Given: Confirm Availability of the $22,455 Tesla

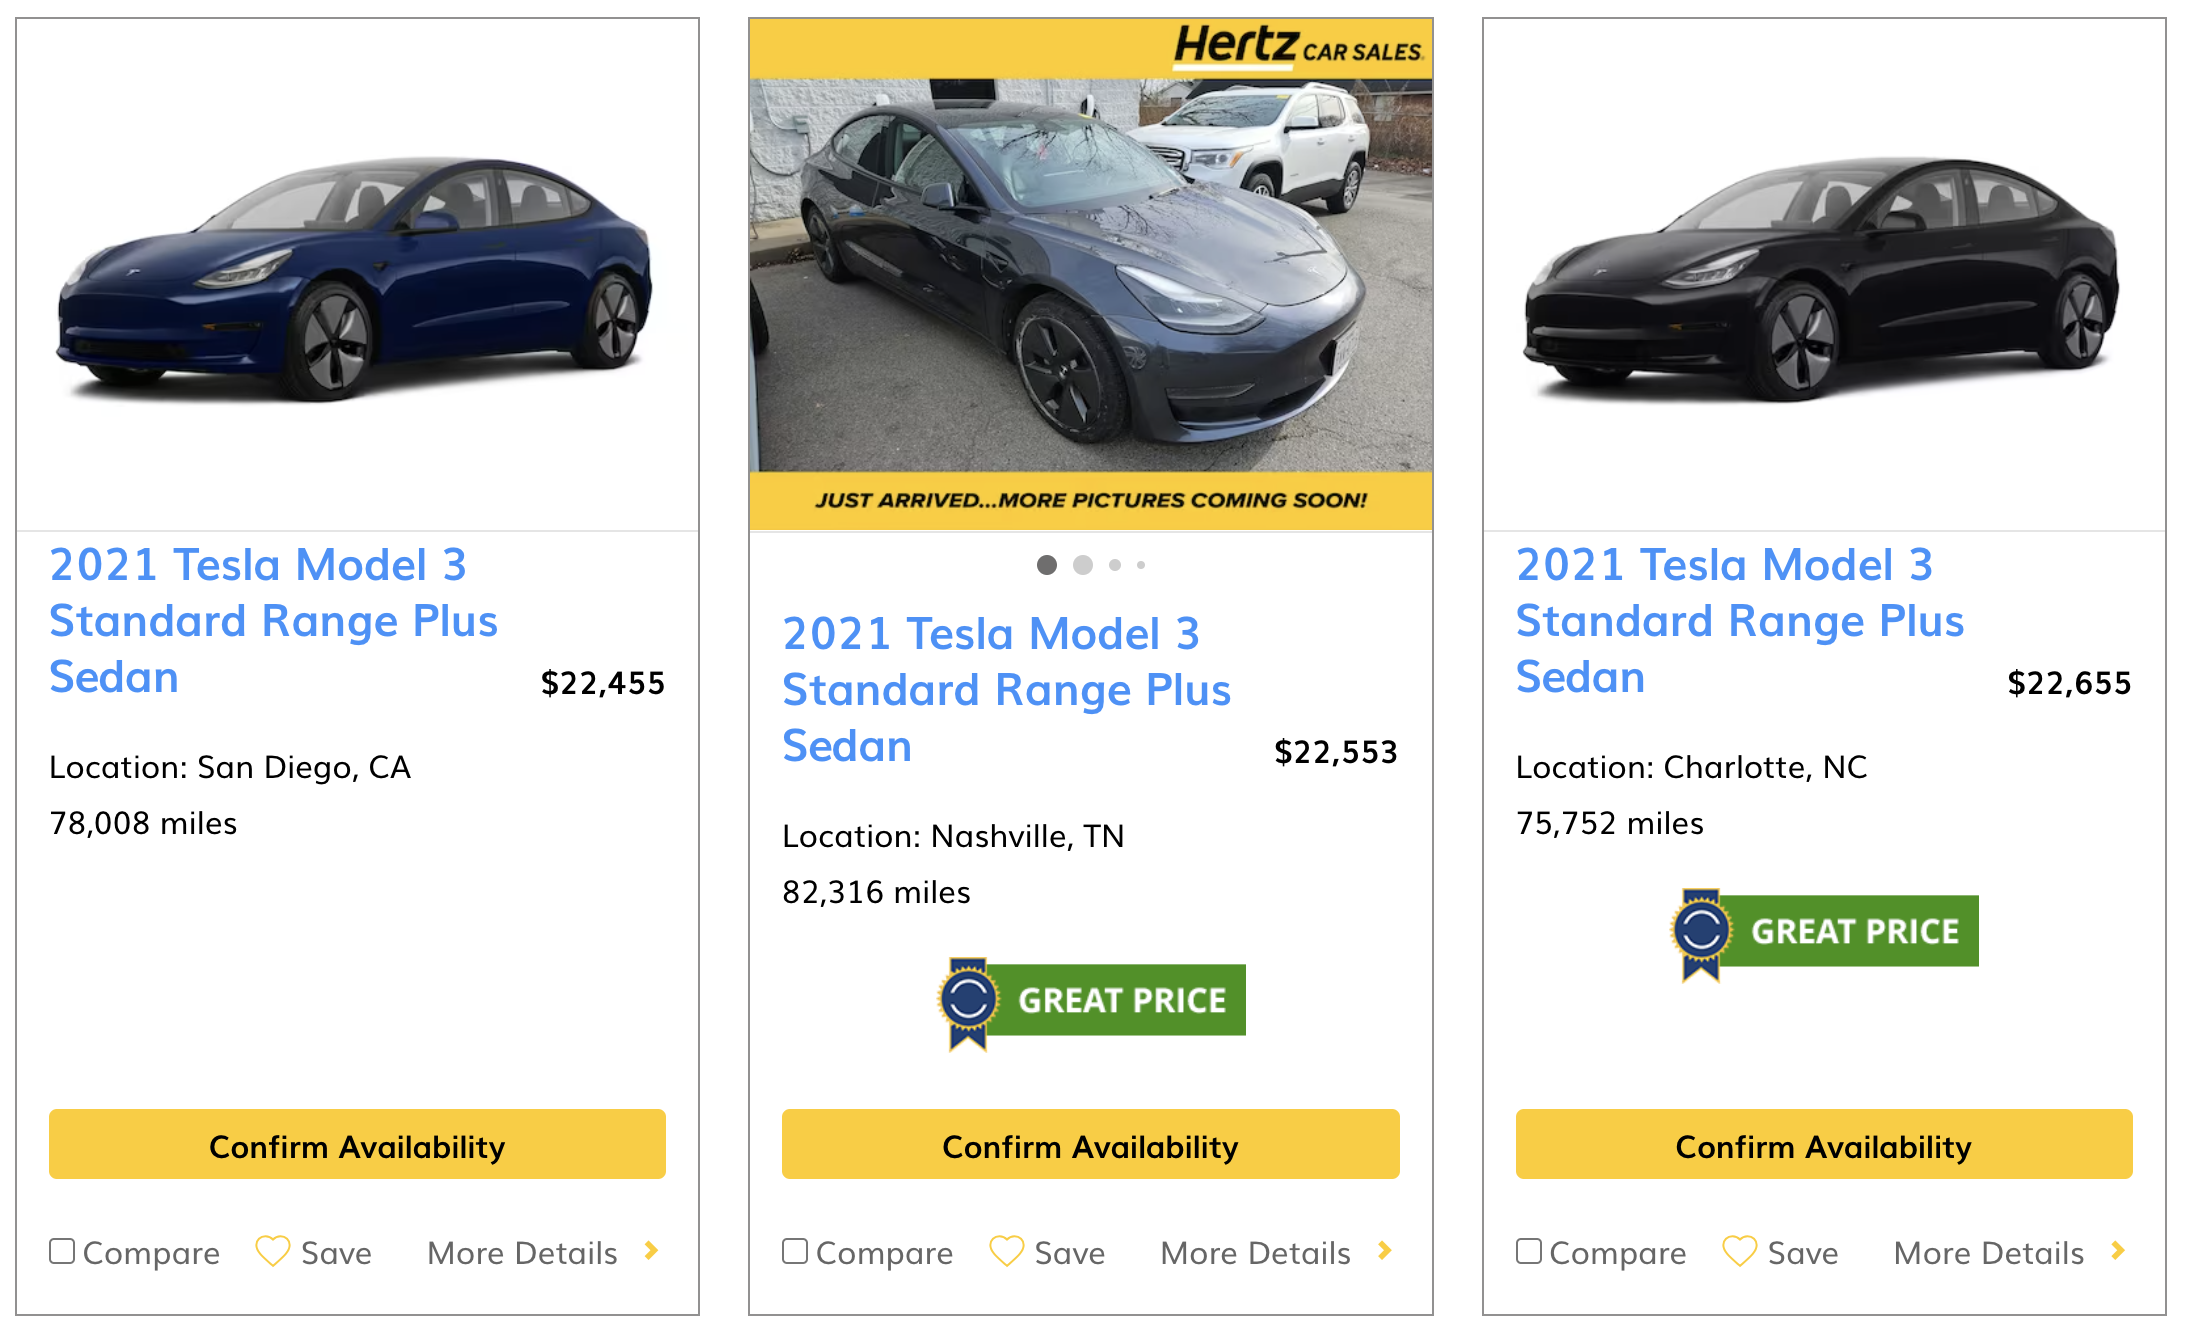Looking at the screenshot, I should tap(357, 1145).
